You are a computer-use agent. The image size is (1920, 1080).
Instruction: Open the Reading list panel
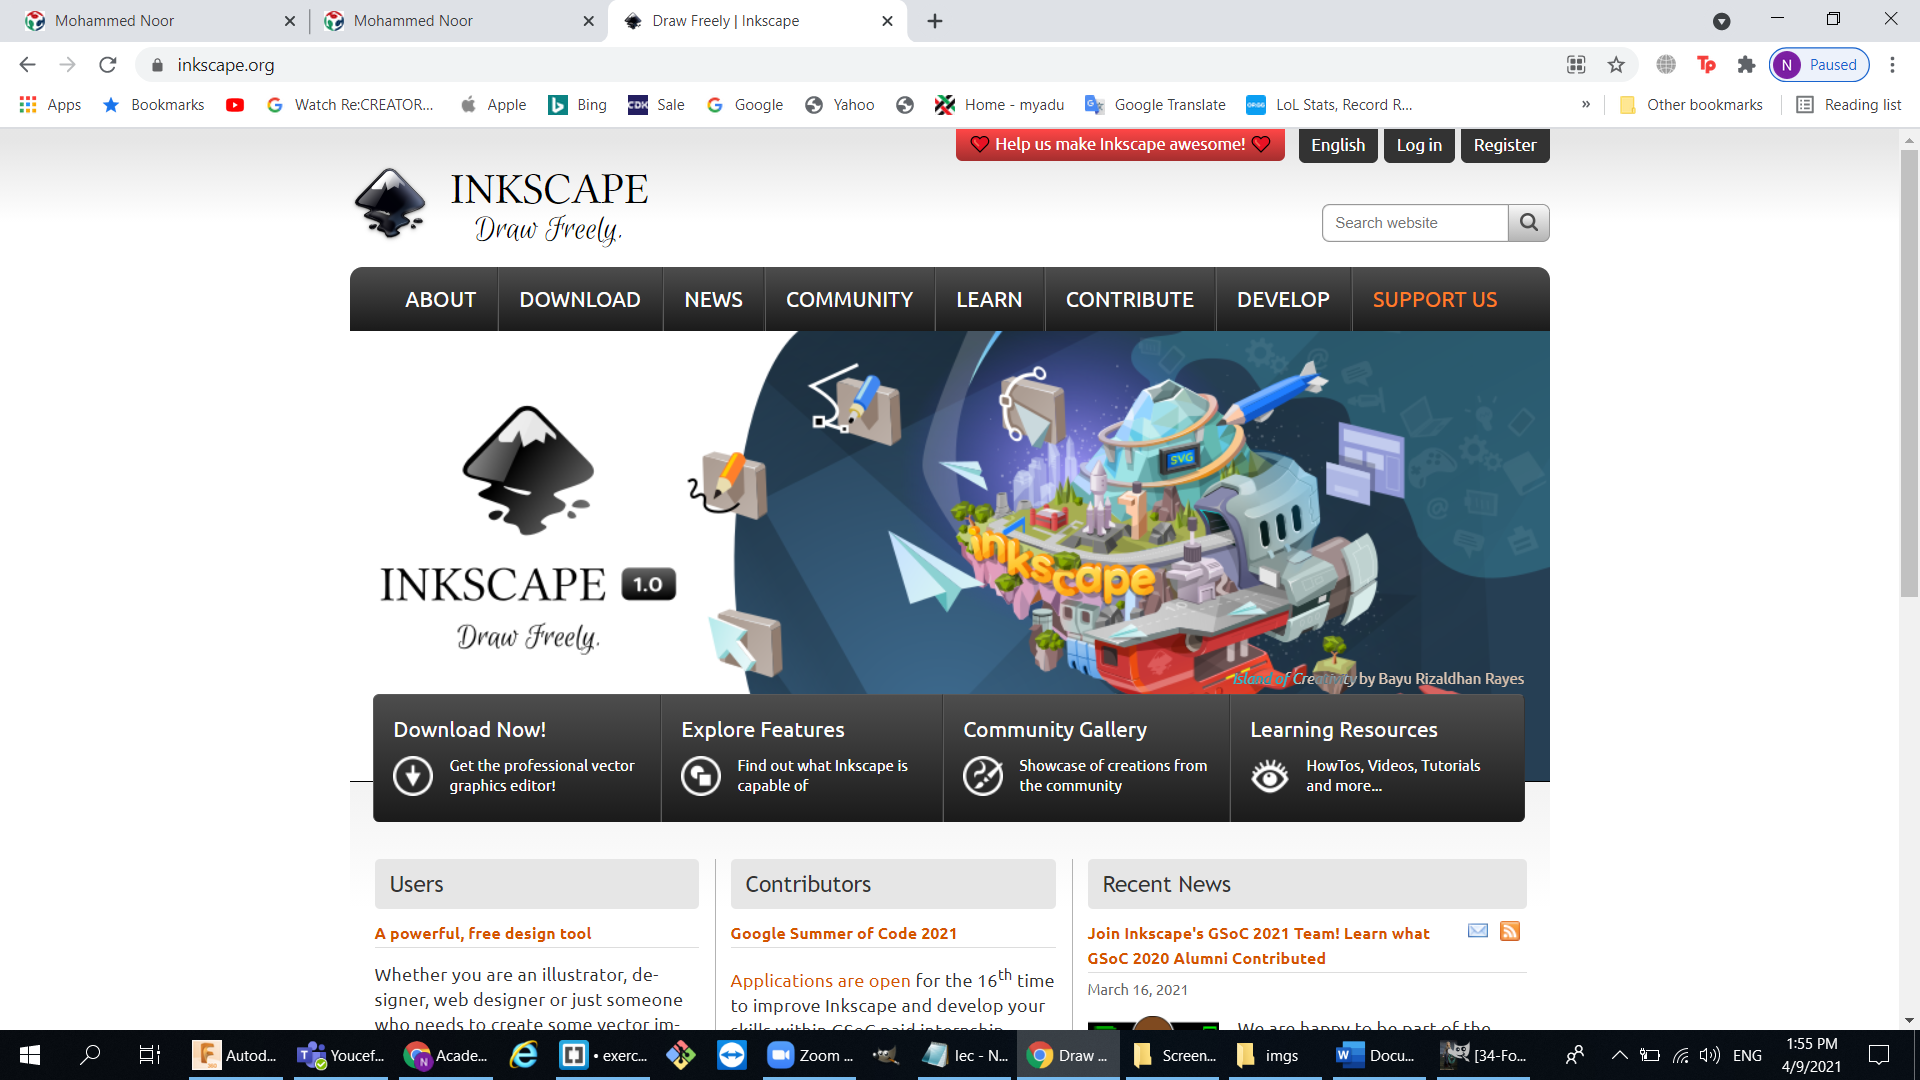[1848, 105]
